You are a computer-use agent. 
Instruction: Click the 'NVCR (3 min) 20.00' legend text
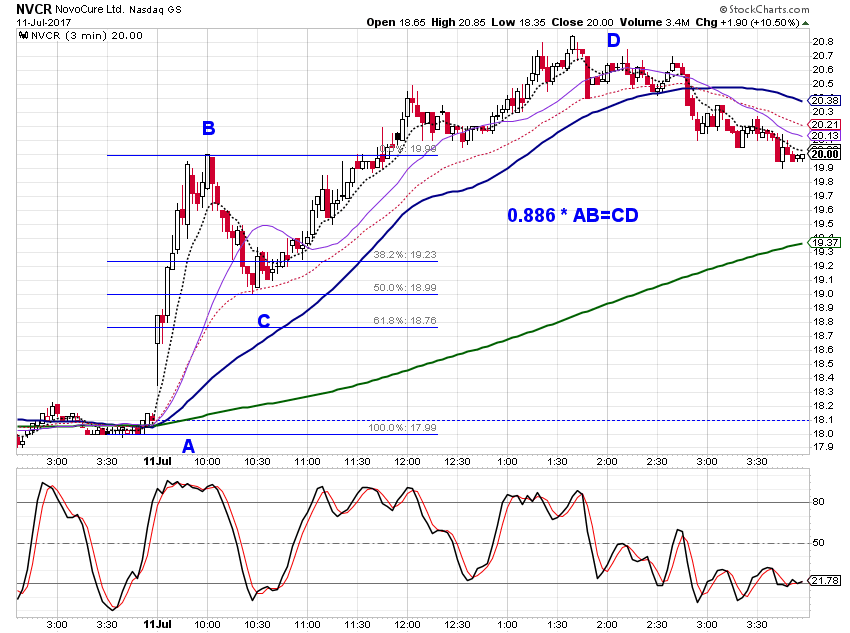(x=87, y=36)
